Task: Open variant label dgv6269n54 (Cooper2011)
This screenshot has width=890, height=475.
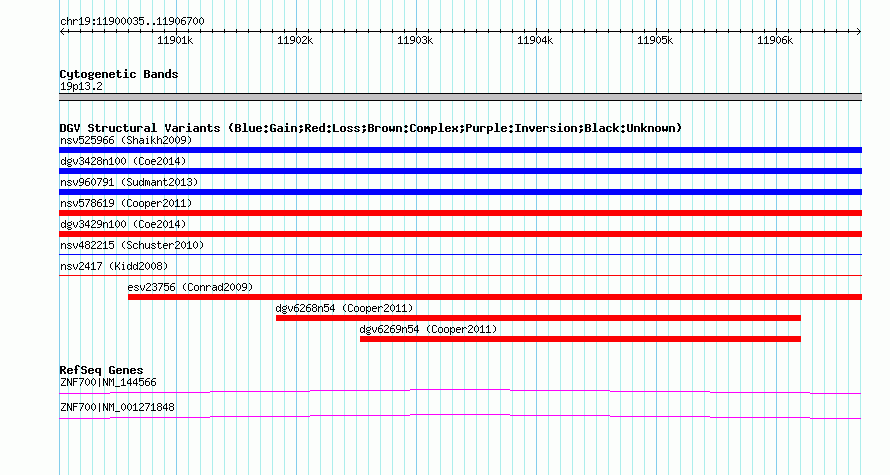Action: tap(429, 329)
